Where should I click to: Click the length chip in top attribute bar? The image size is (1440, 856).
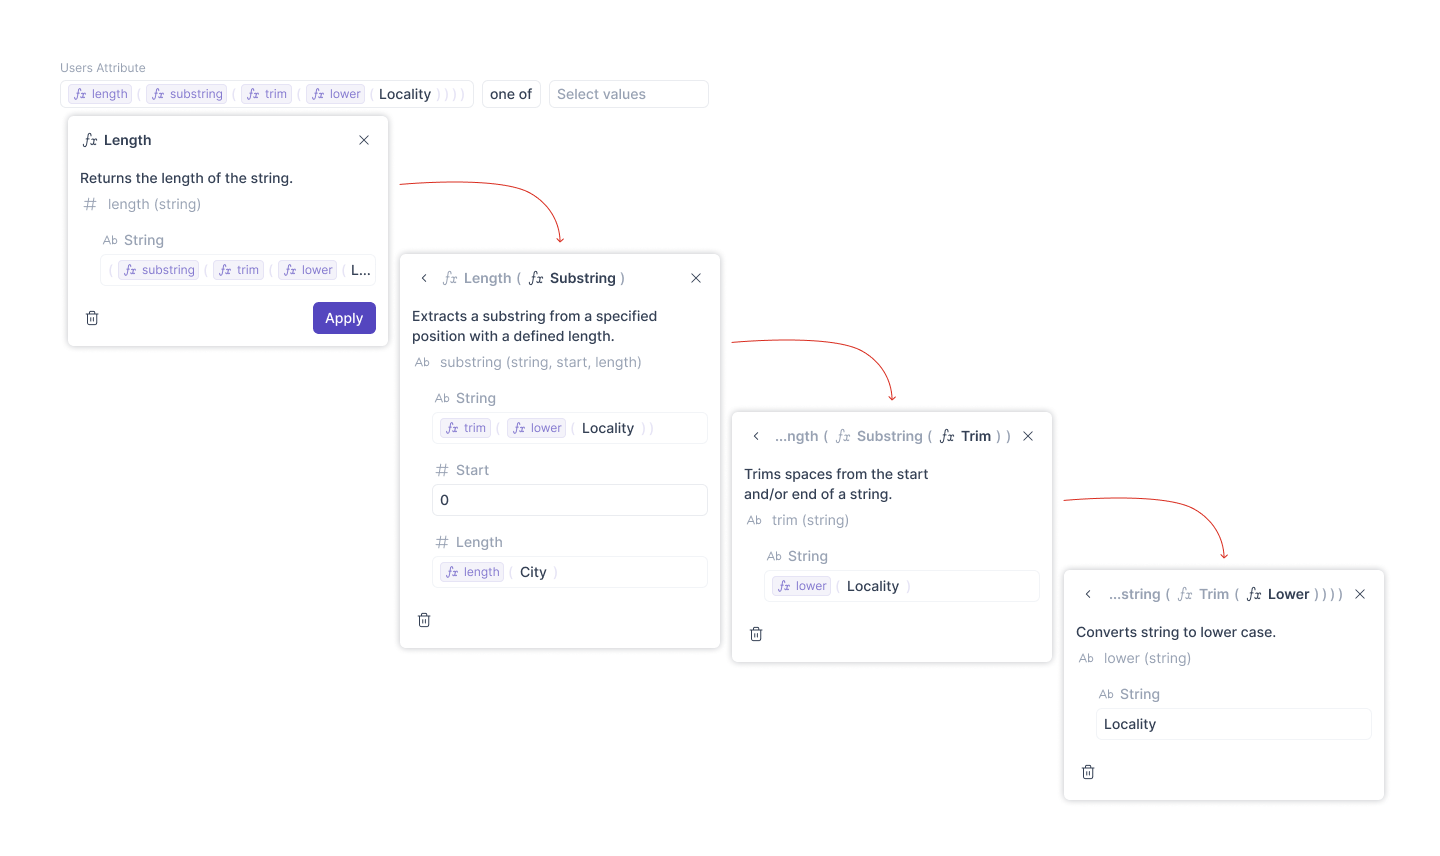[x=100, y=94]
